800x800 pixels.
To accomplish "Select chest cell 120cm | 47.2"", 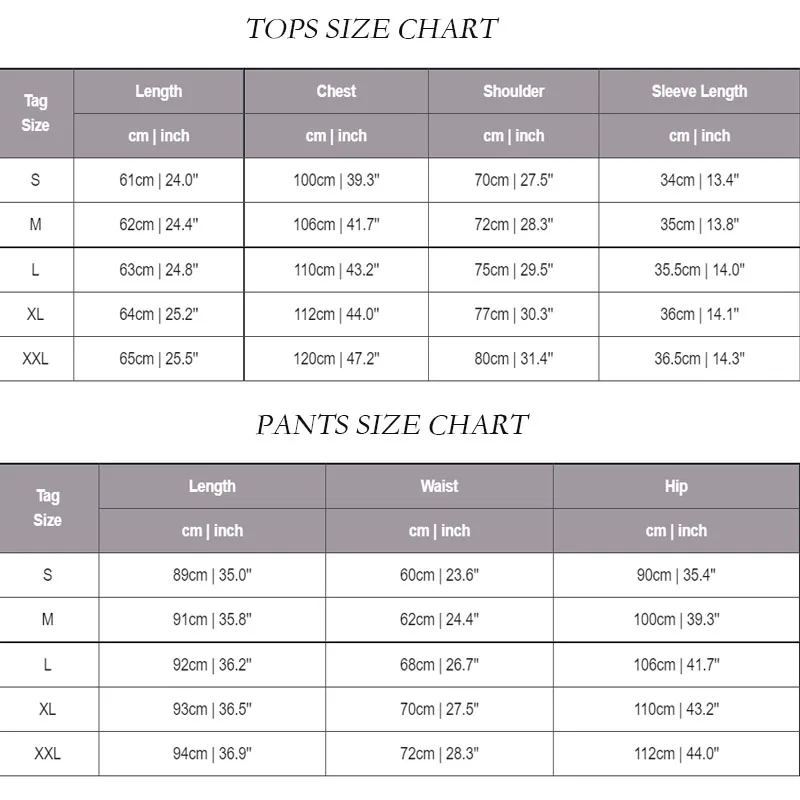I will [336, 359].
